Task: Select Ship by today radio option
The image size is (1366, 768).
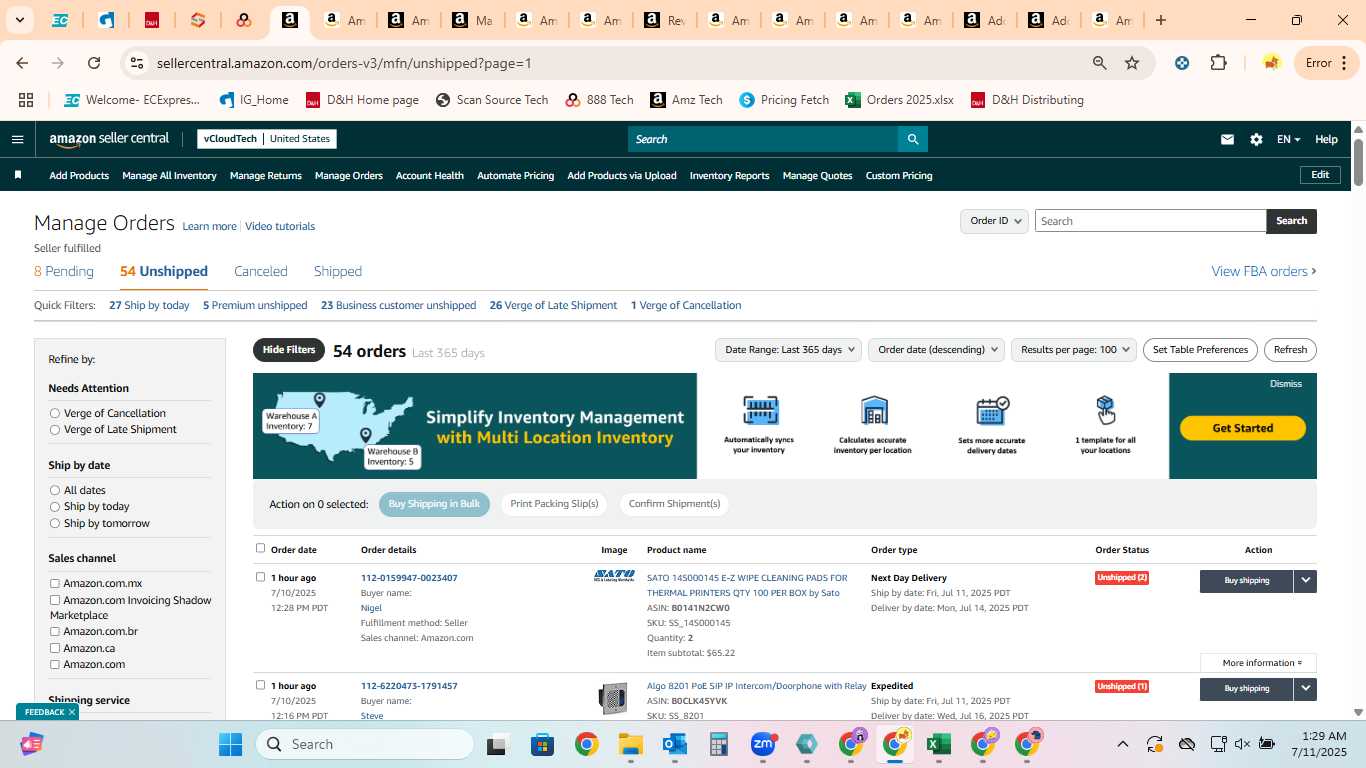Action: point(55,507)
